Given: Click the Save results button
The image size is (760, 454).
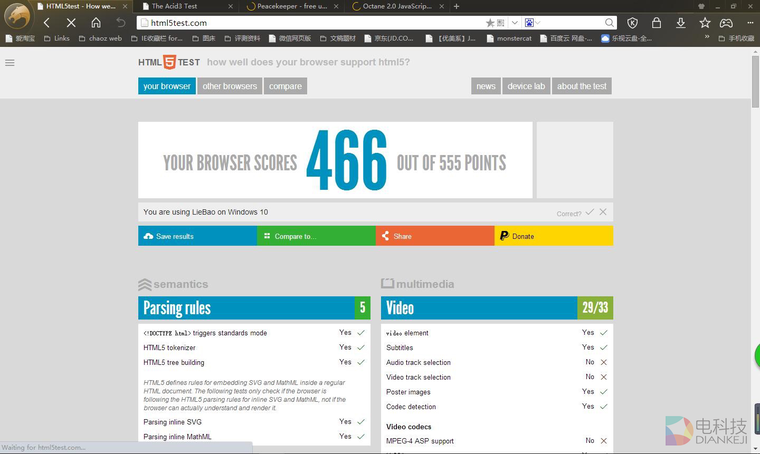Looking at the screenshot, I should 197,236.
